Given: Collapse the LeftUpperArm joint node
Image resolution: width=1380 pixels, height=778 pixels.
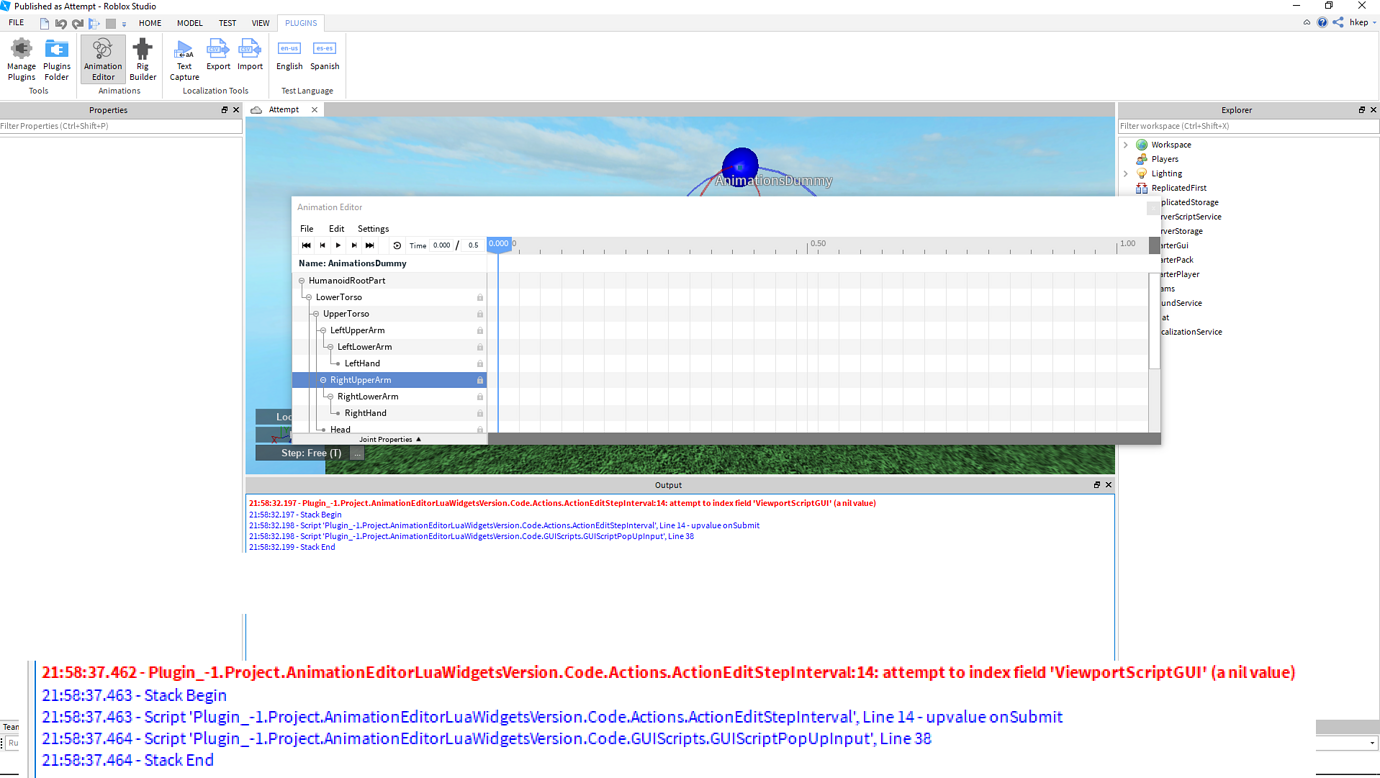Looking at the screenshot, I should click(x=323, y=330).
